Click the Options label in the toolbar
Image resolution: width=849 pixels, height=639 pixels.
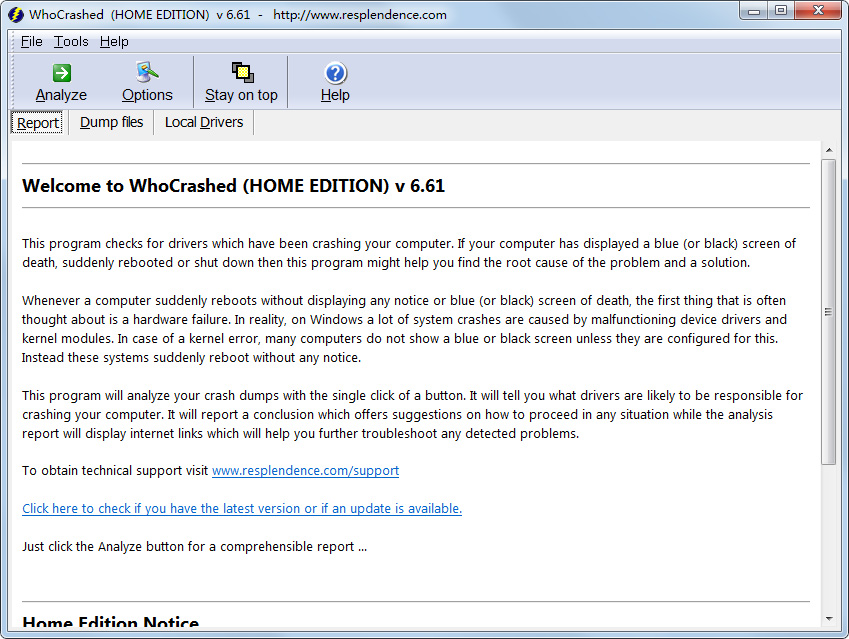(147, 94)
